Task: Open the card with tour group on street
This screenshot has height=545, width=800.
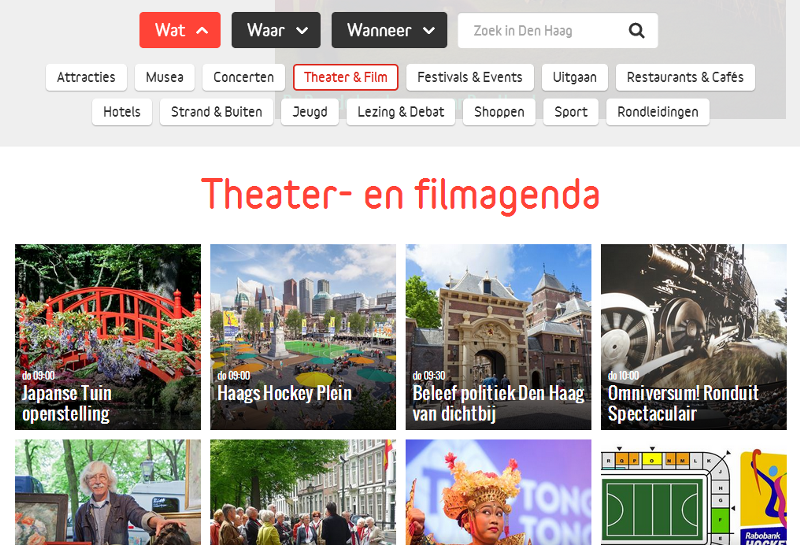Action: point(303,492)
